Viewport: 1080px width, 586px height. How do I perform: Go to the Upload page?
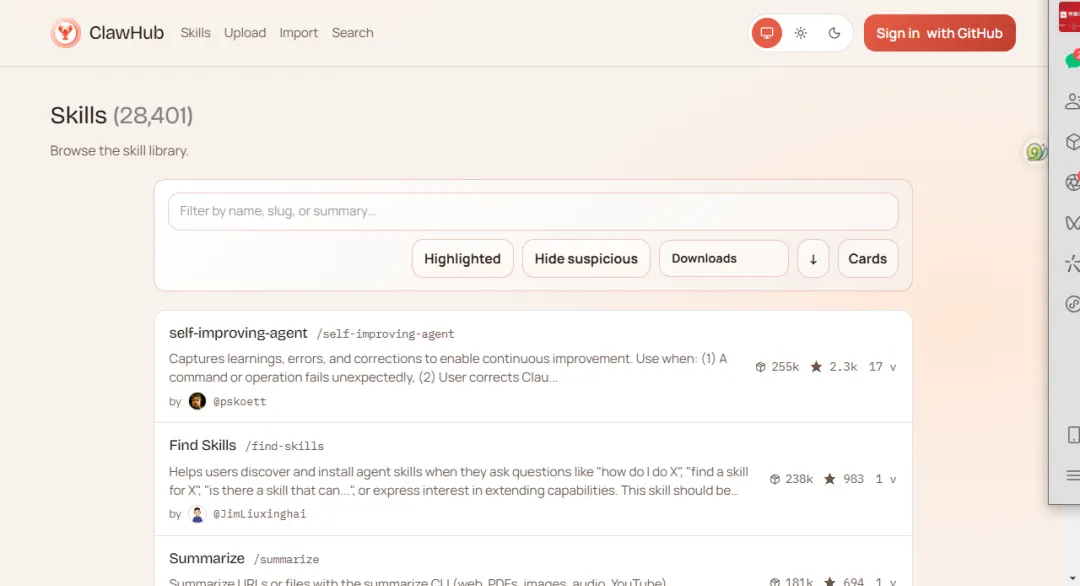[245, 32]
